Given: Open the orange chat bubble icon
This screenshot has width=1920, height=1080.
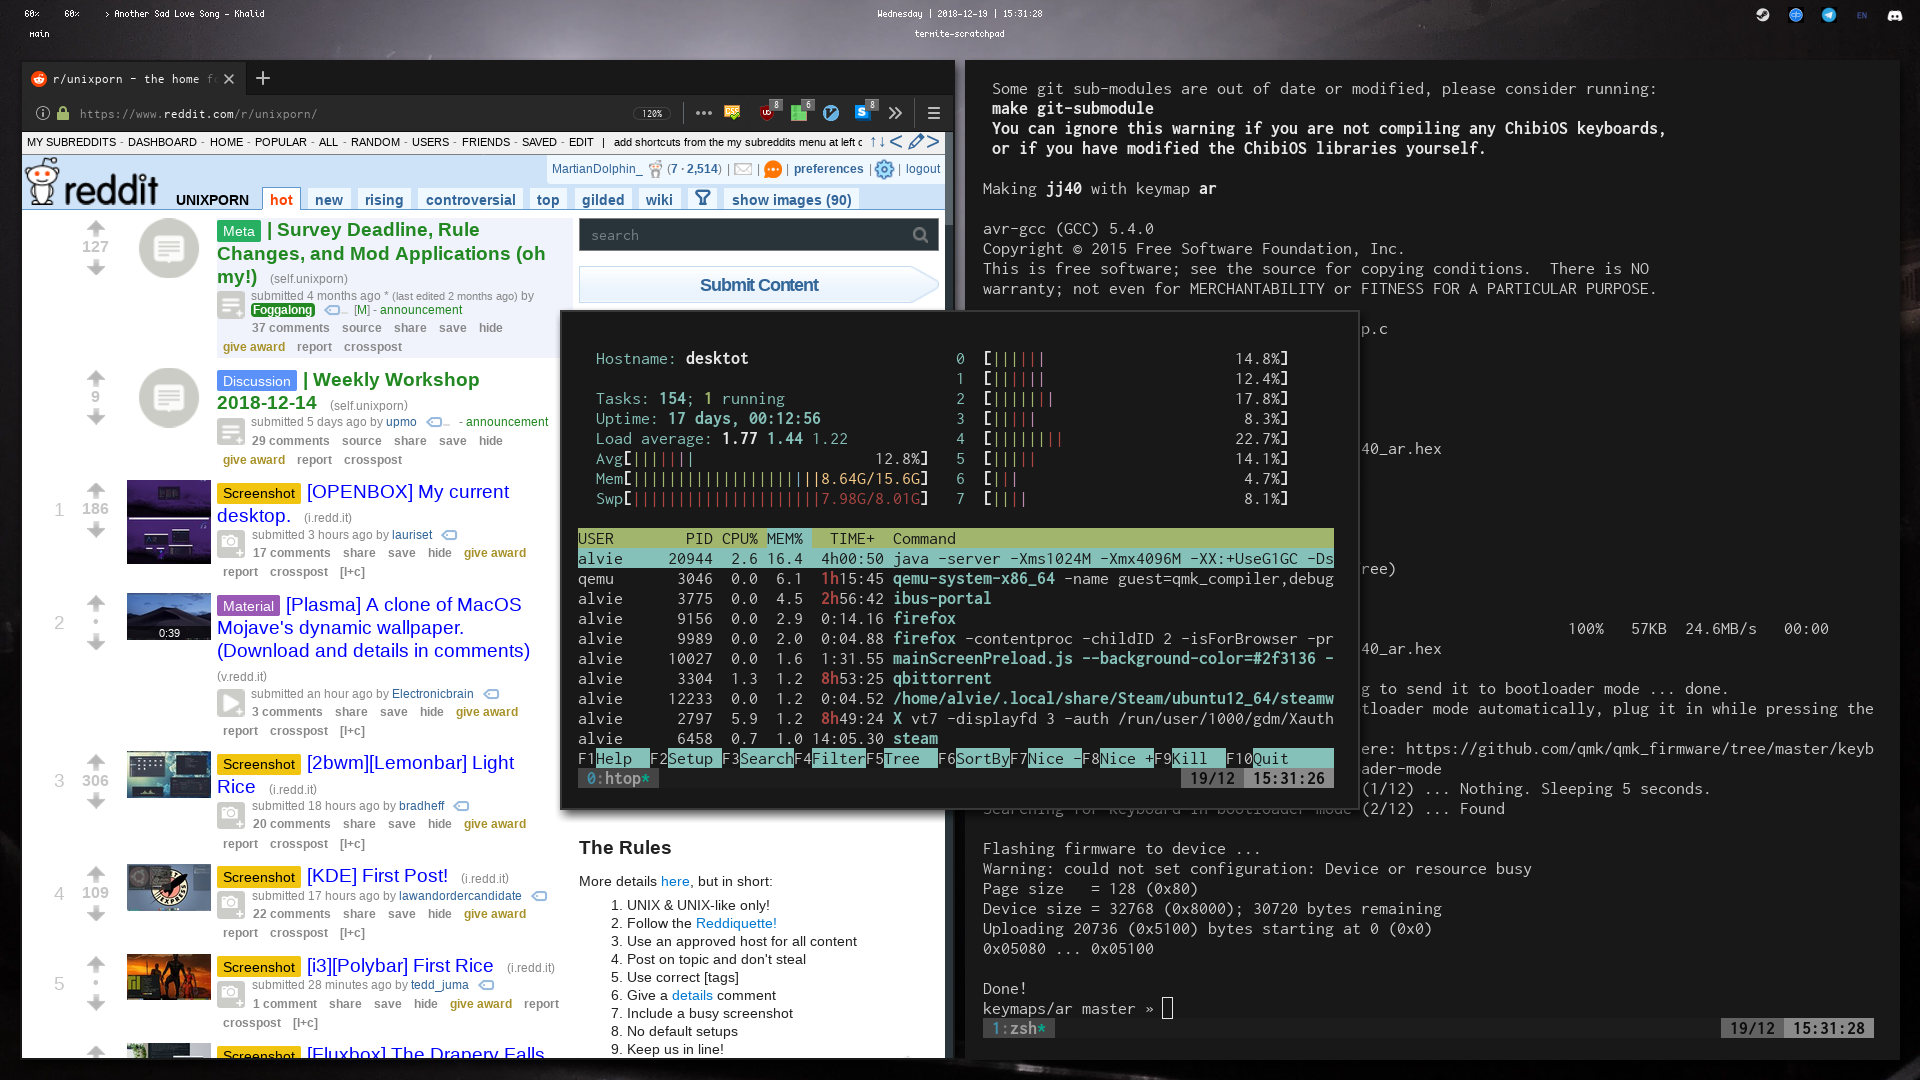Looking at the screenshot, I should [x=773, y=170].
